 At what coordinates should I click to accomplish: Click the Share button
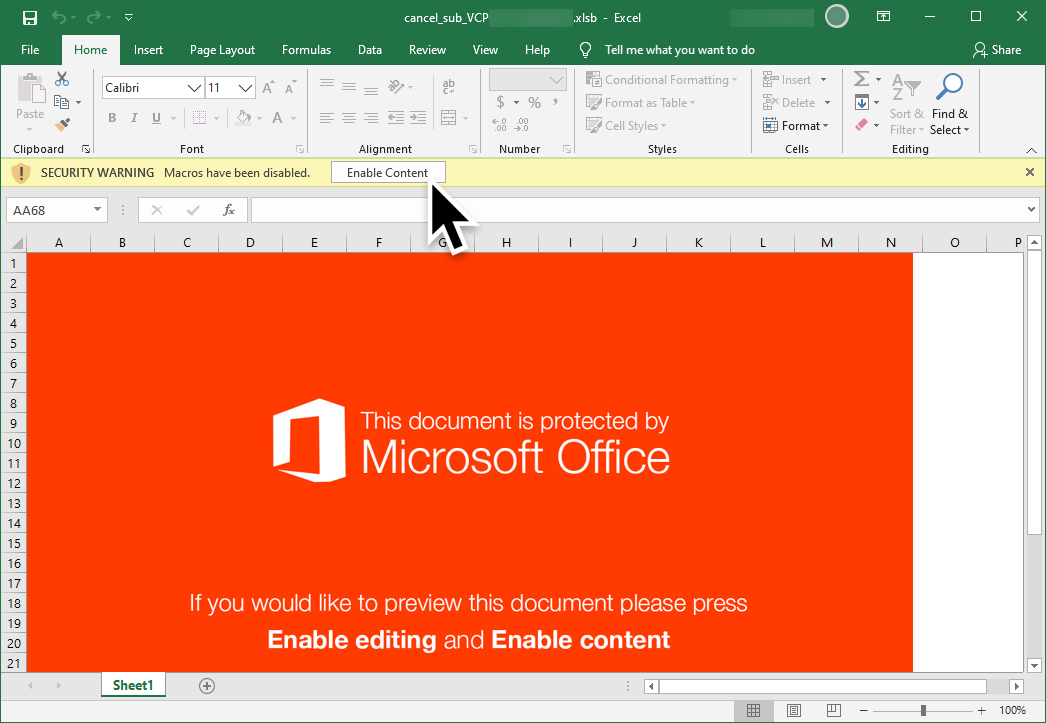tap(997, 50)
